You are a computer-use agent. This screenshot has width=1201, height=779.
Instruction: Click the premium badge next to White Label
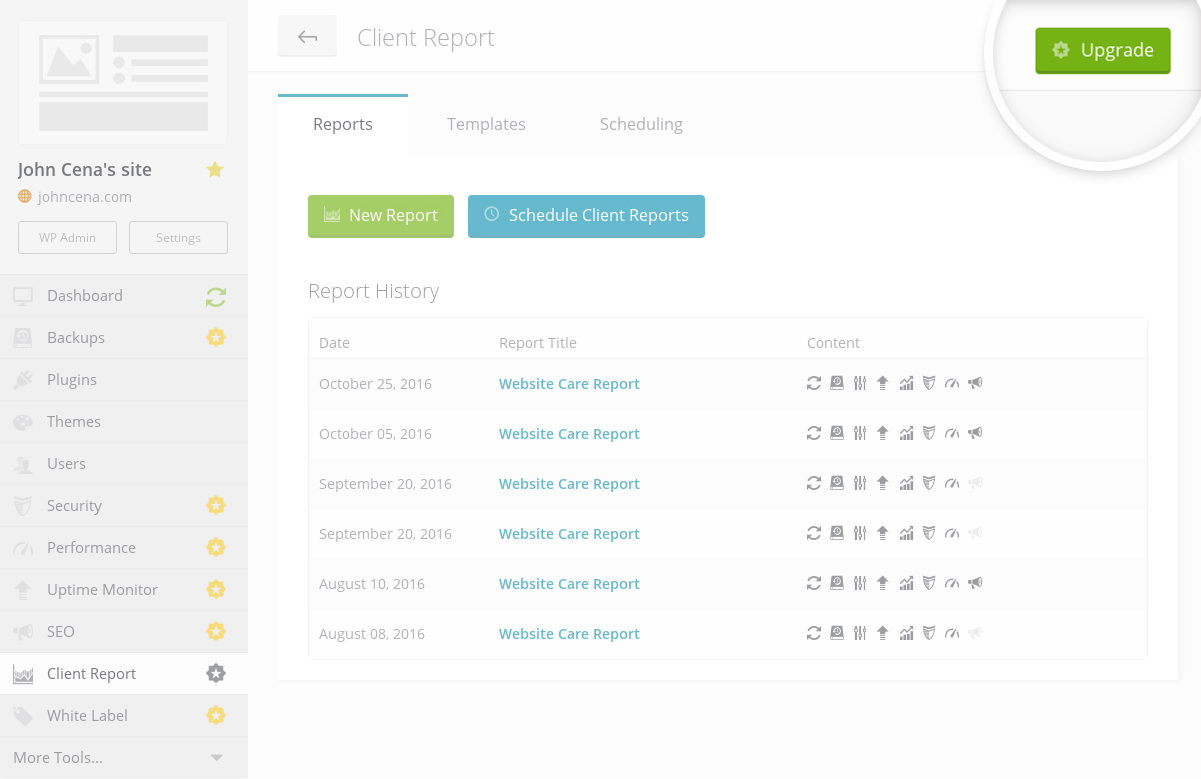click(216, 716)
